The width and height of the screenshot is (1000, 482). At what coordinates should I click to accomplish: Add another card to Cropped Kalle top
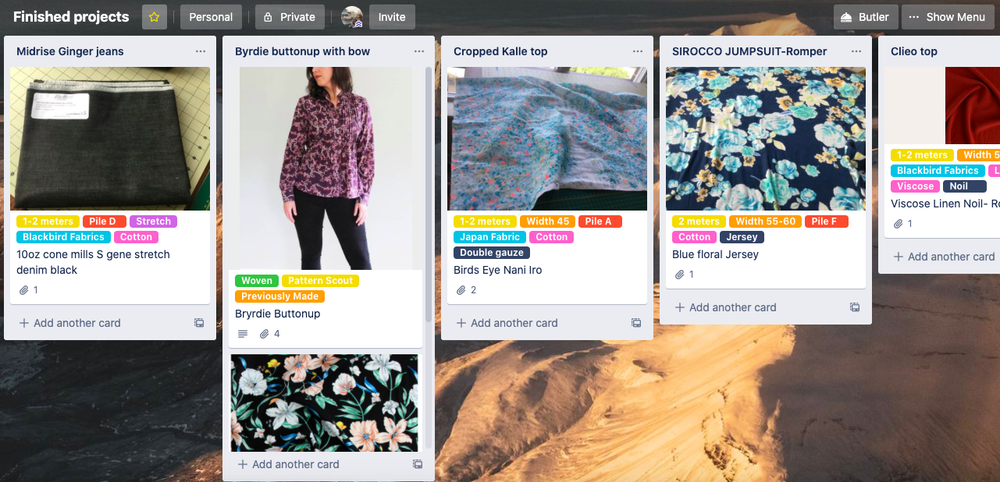coord(507,323)
